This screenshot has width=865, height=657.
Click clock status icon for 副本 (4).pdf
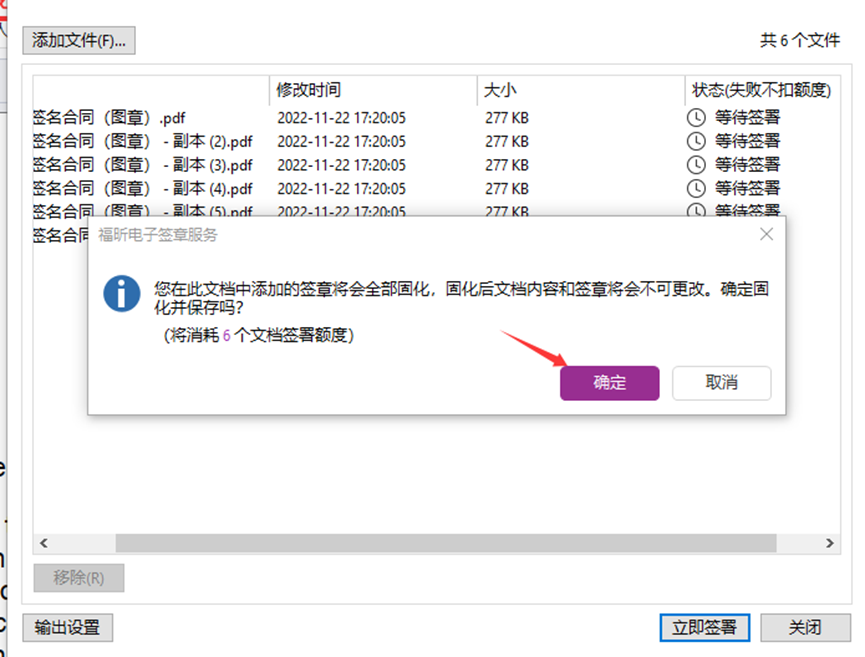696,188
